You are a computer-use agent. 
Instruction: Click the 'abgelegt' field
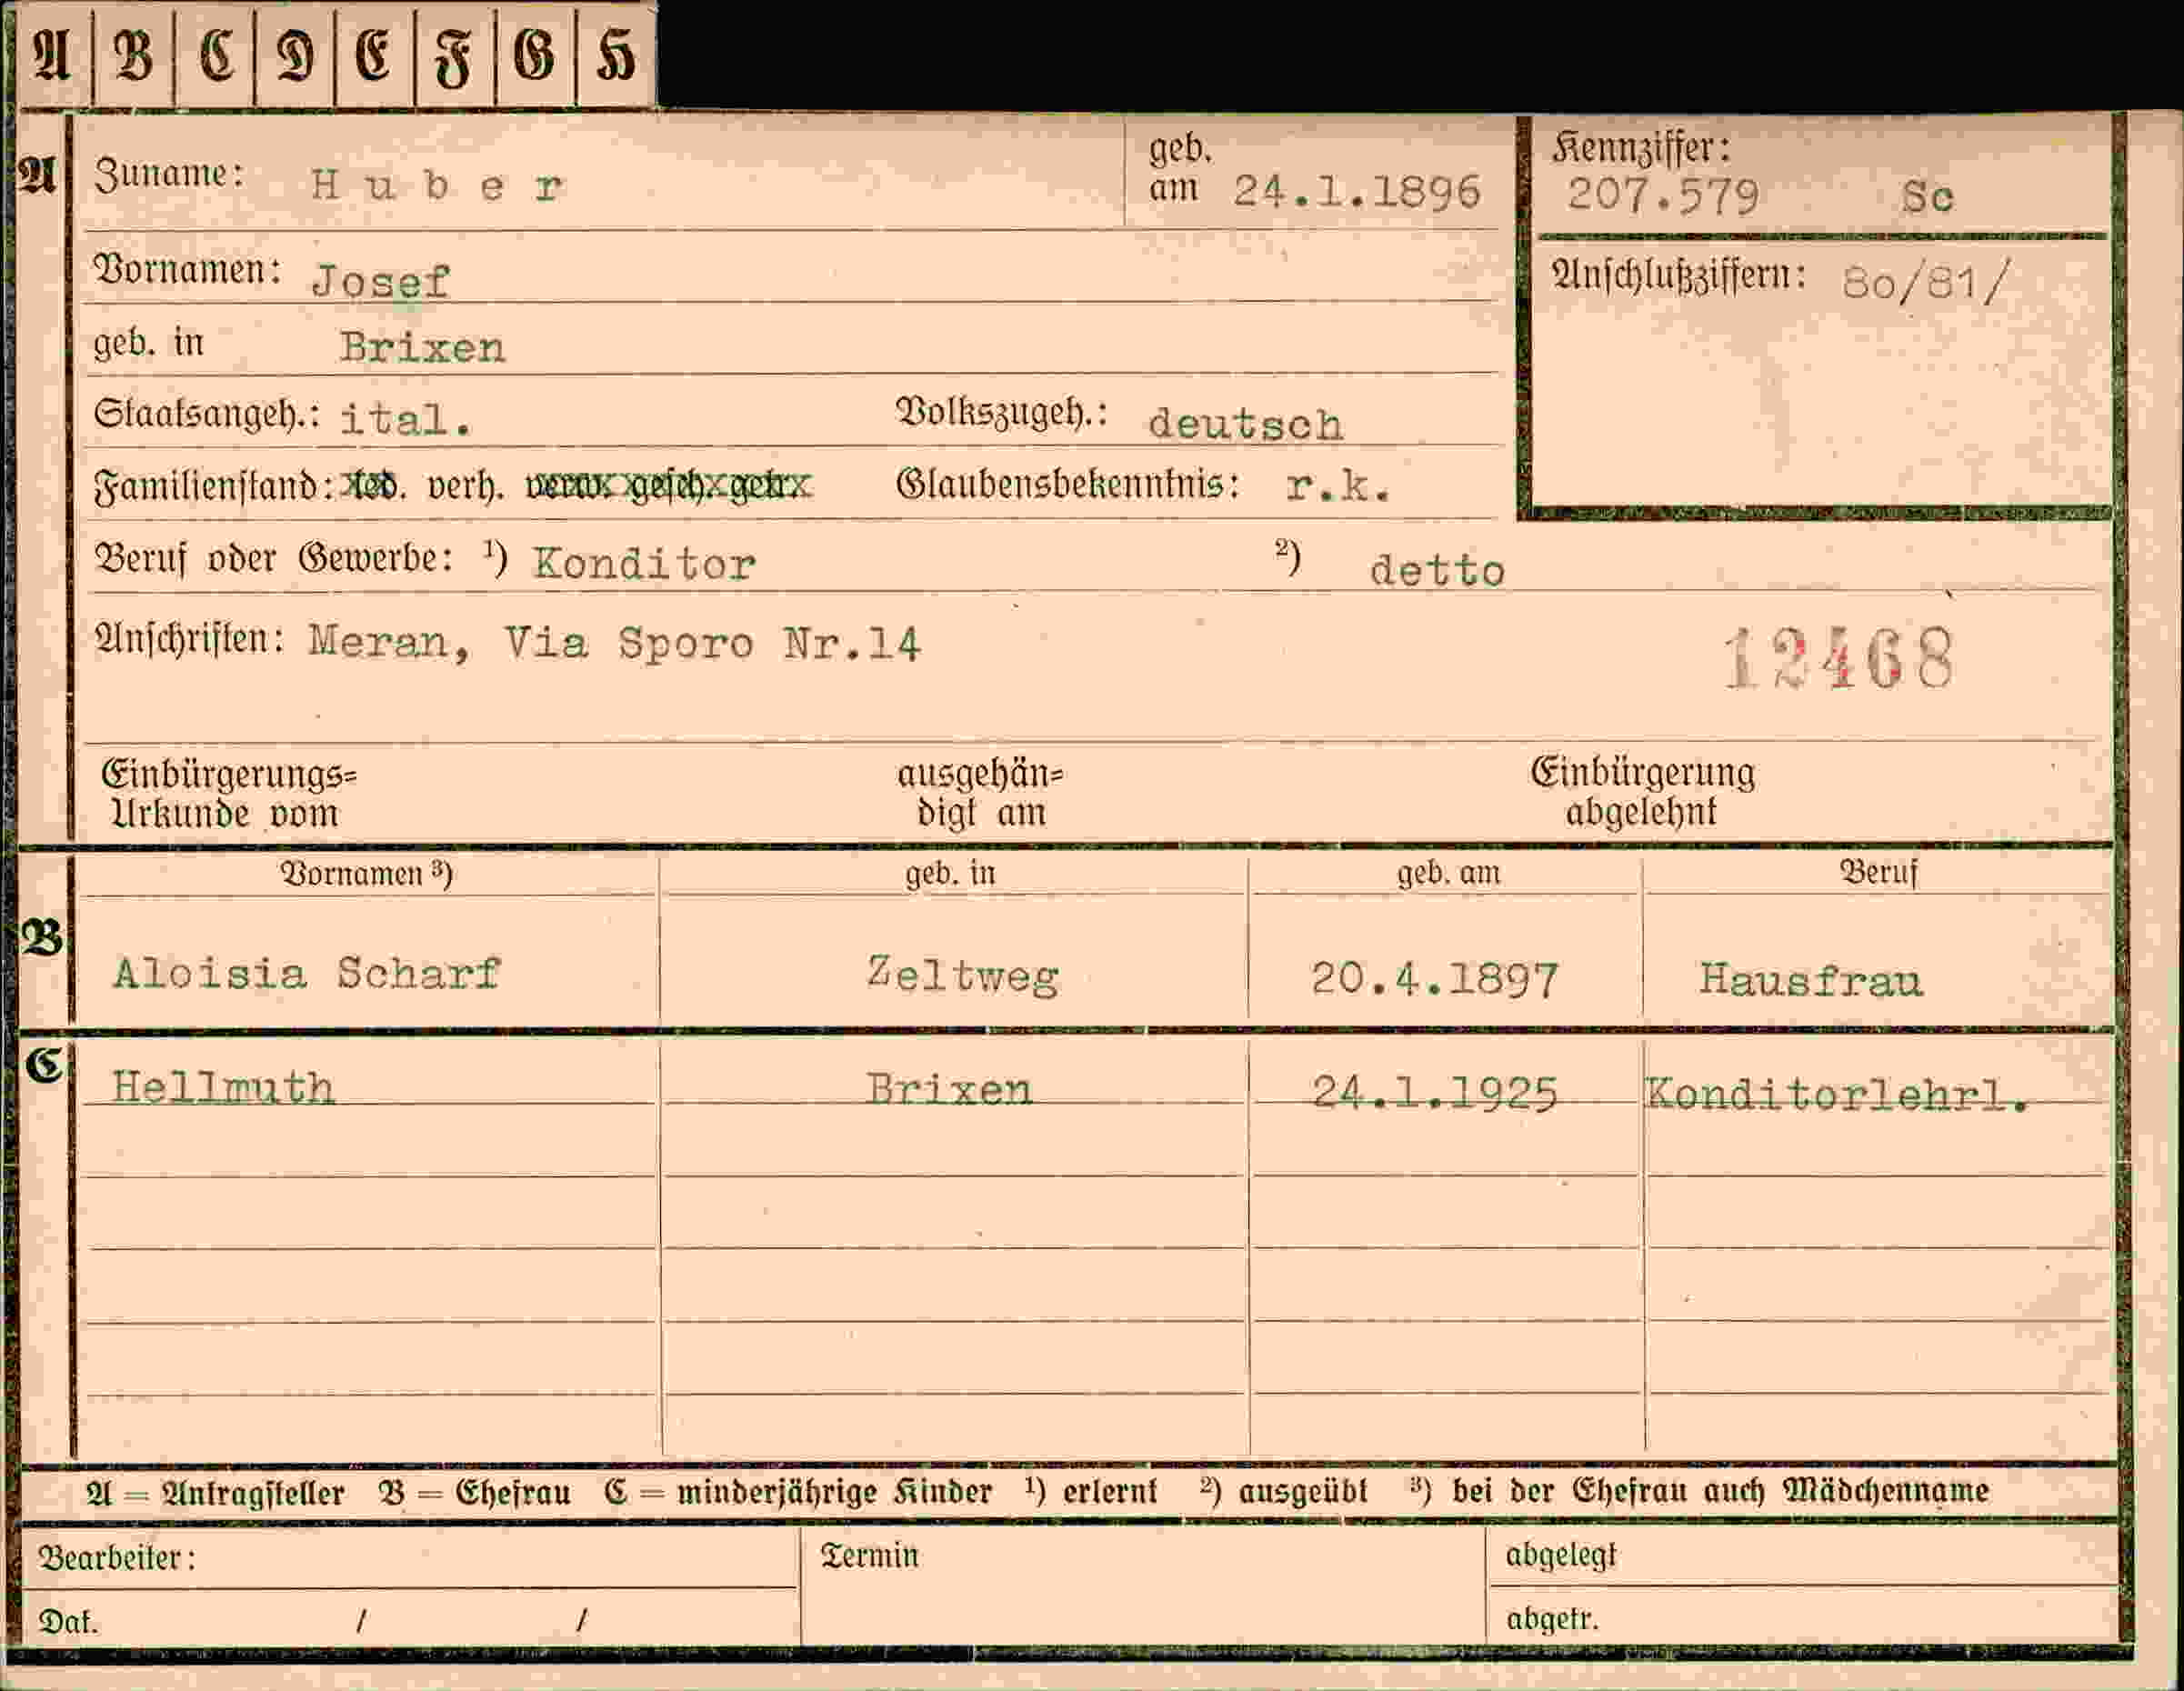coord(1802,1555)
